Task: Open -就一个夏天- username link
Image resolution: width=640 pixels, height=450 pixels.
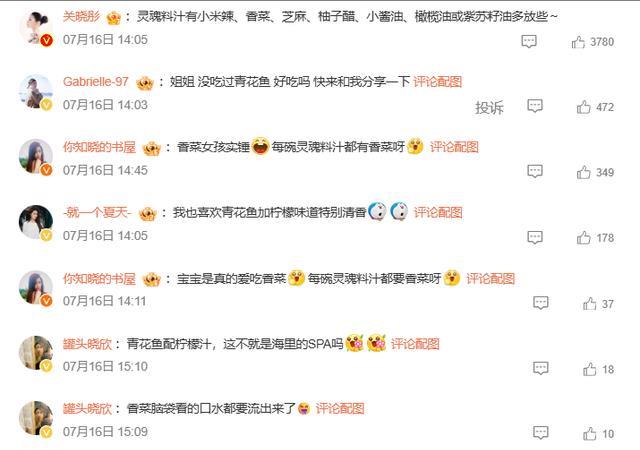Action: click(x=97, y=212)
